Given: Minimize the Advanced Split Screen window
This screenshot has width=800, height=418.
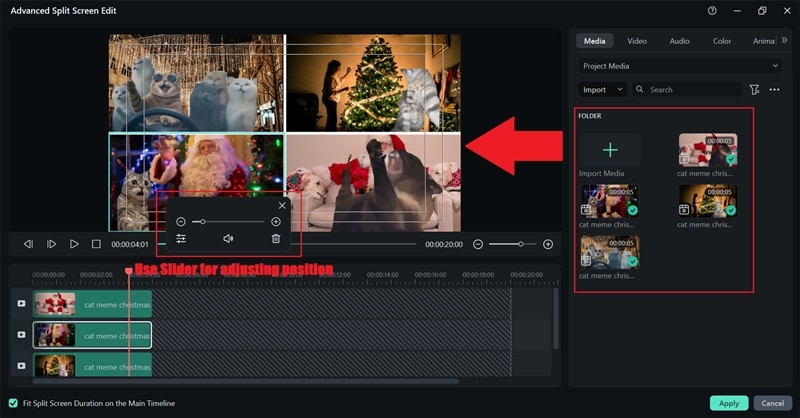Looking at the screenshot, I should [x=737, y=11].
